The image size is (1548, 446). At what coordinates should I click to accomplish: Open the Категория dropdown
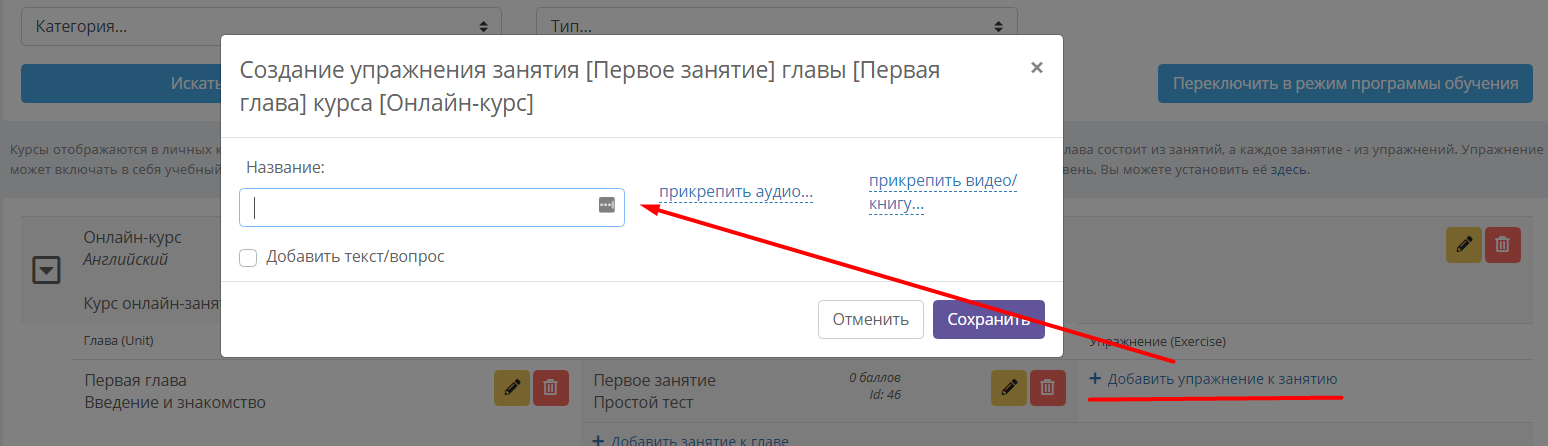261,26
